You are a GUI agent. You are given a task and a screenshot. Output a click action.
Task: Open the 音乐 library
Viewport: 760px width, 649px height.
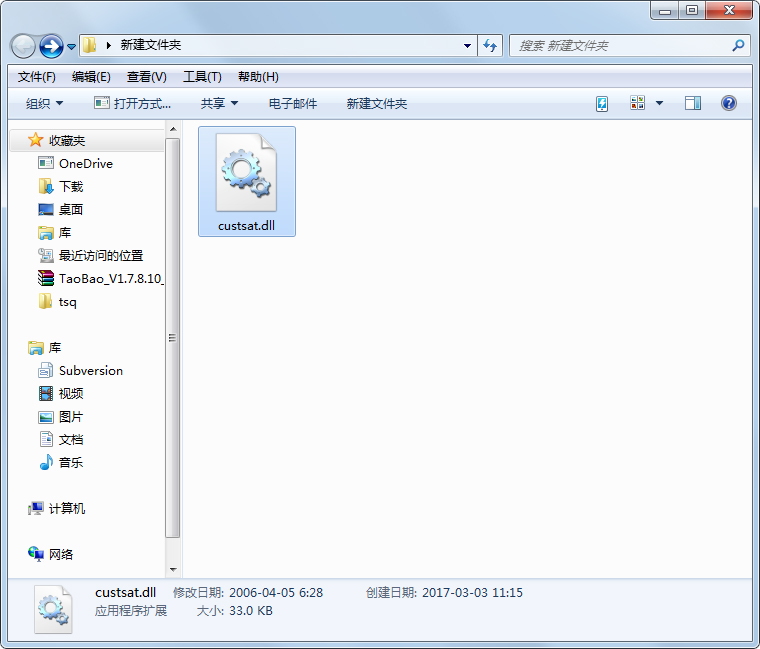point(71,462)
